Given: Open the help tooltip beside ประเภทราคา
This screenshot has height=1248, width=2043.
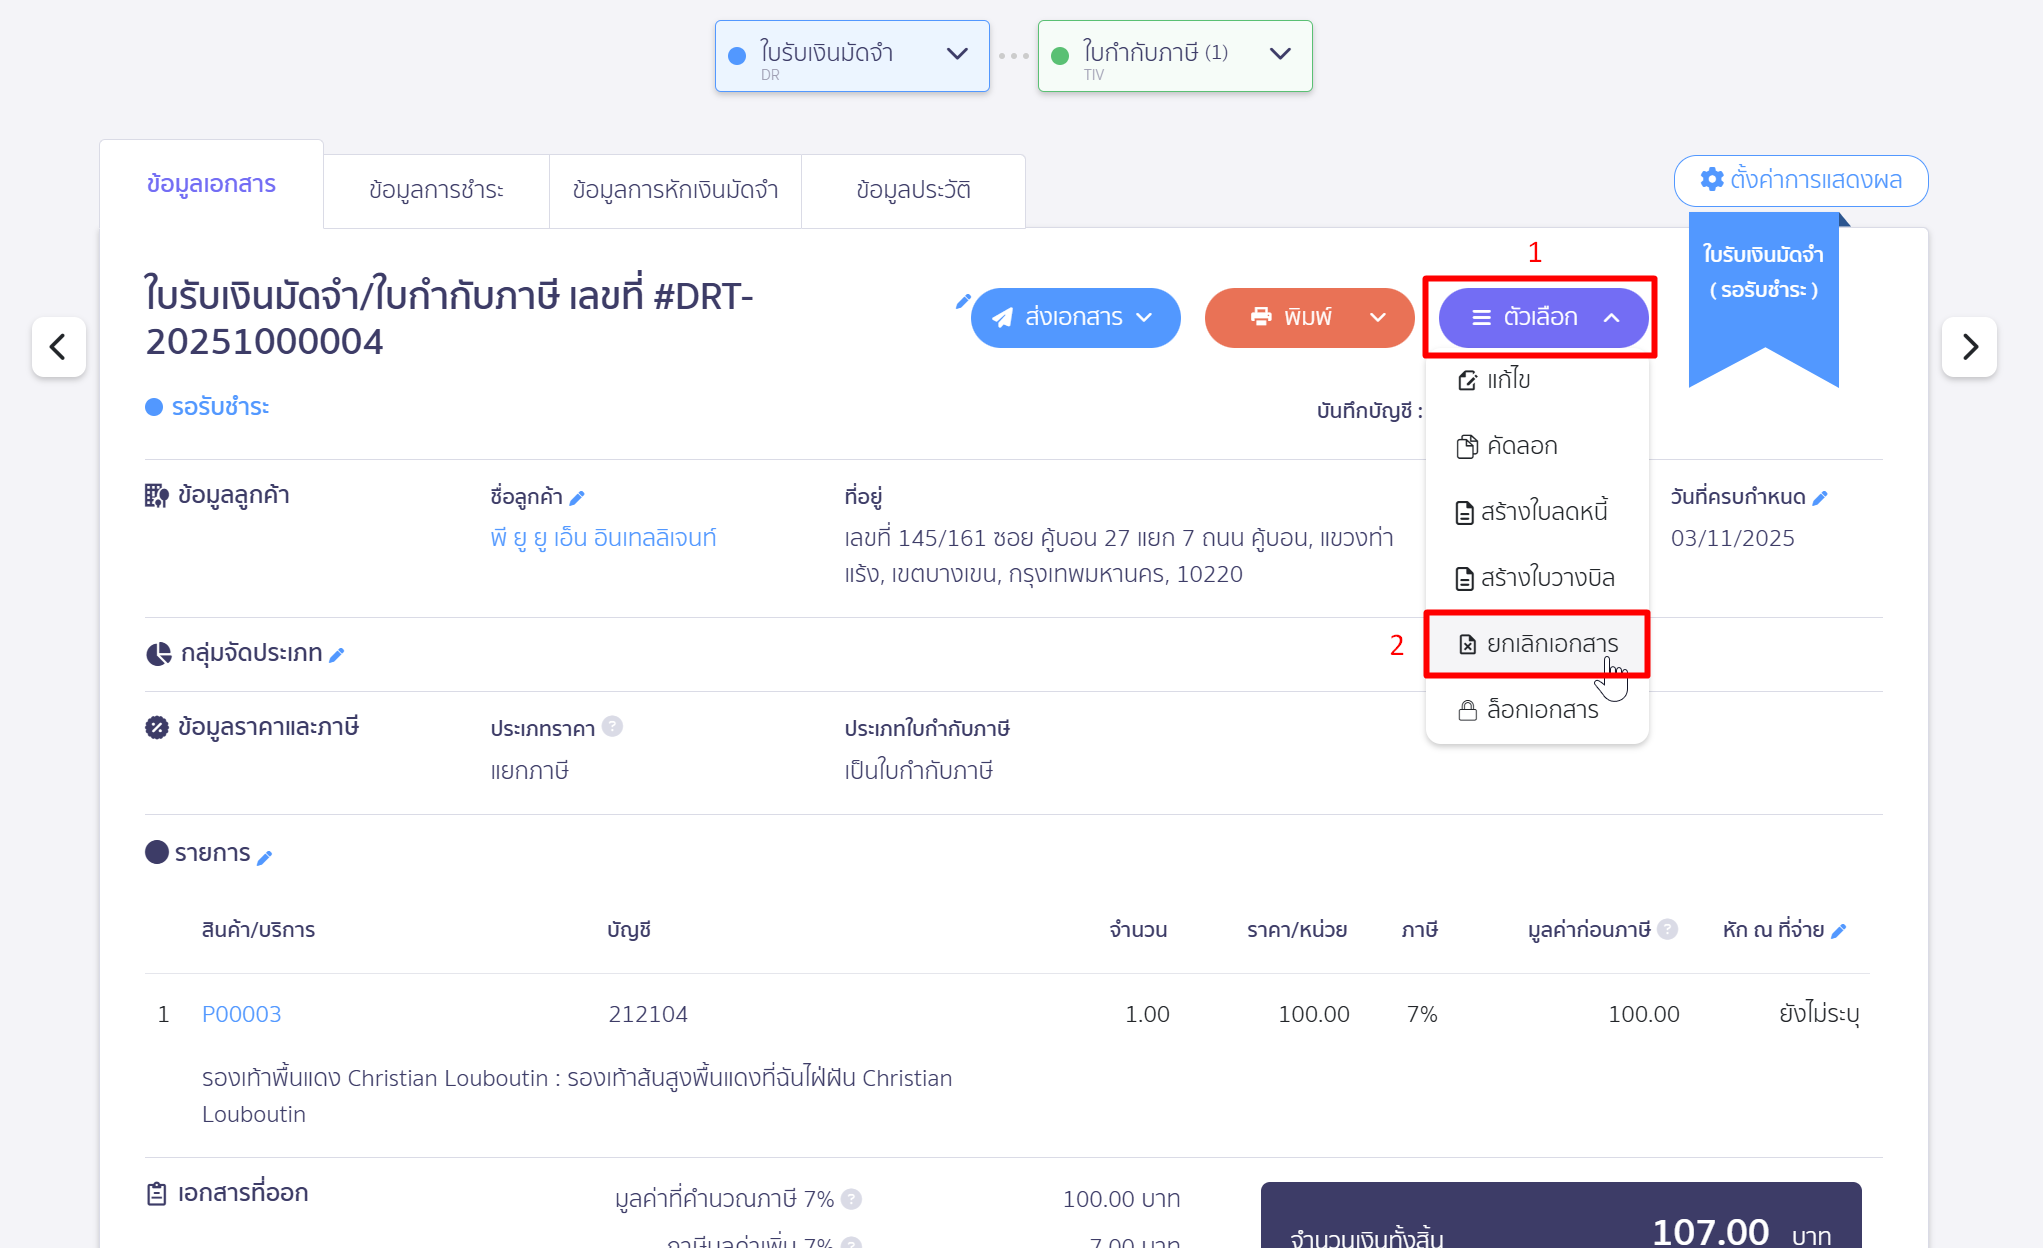Looking at the screenshot, I should [613, 727].
